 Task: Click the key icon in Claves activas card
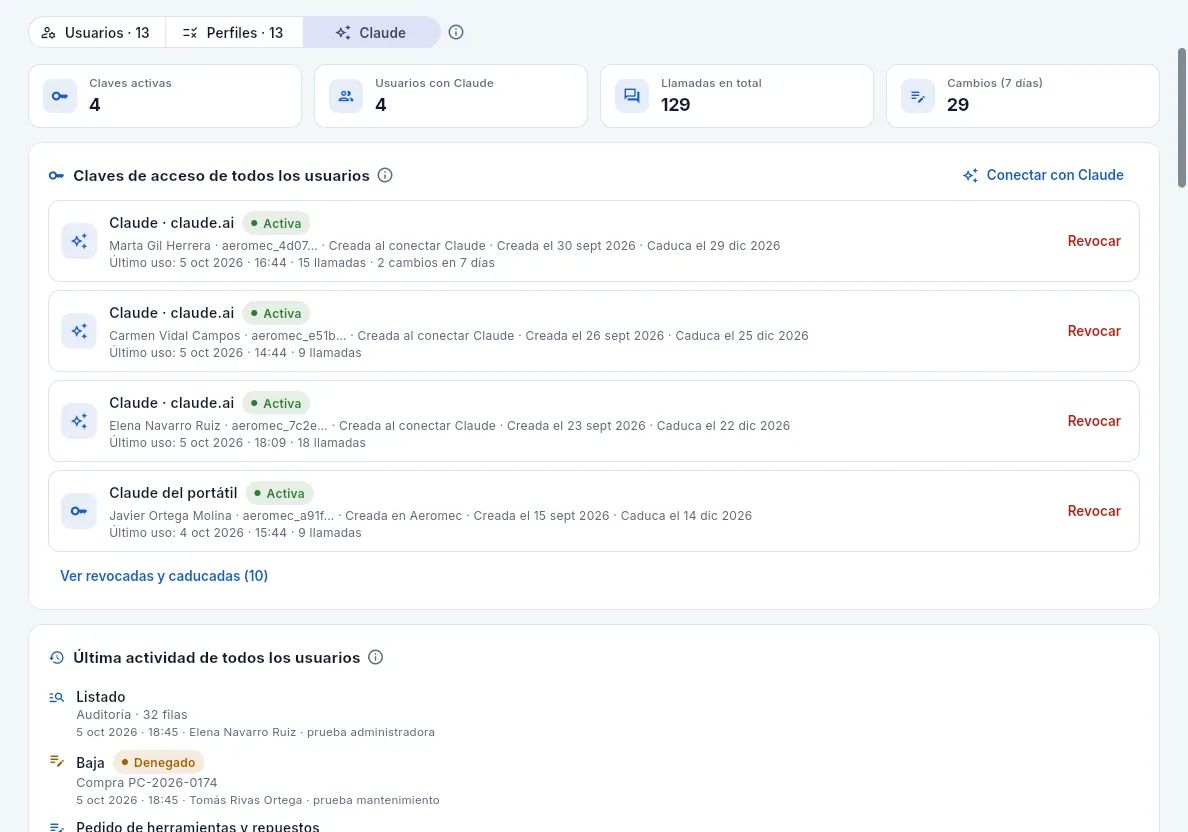point(60,96)
